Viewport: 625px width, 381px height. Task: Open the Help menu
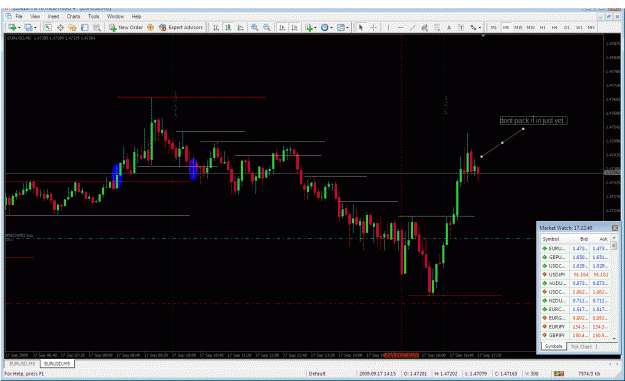pos(136,16)
